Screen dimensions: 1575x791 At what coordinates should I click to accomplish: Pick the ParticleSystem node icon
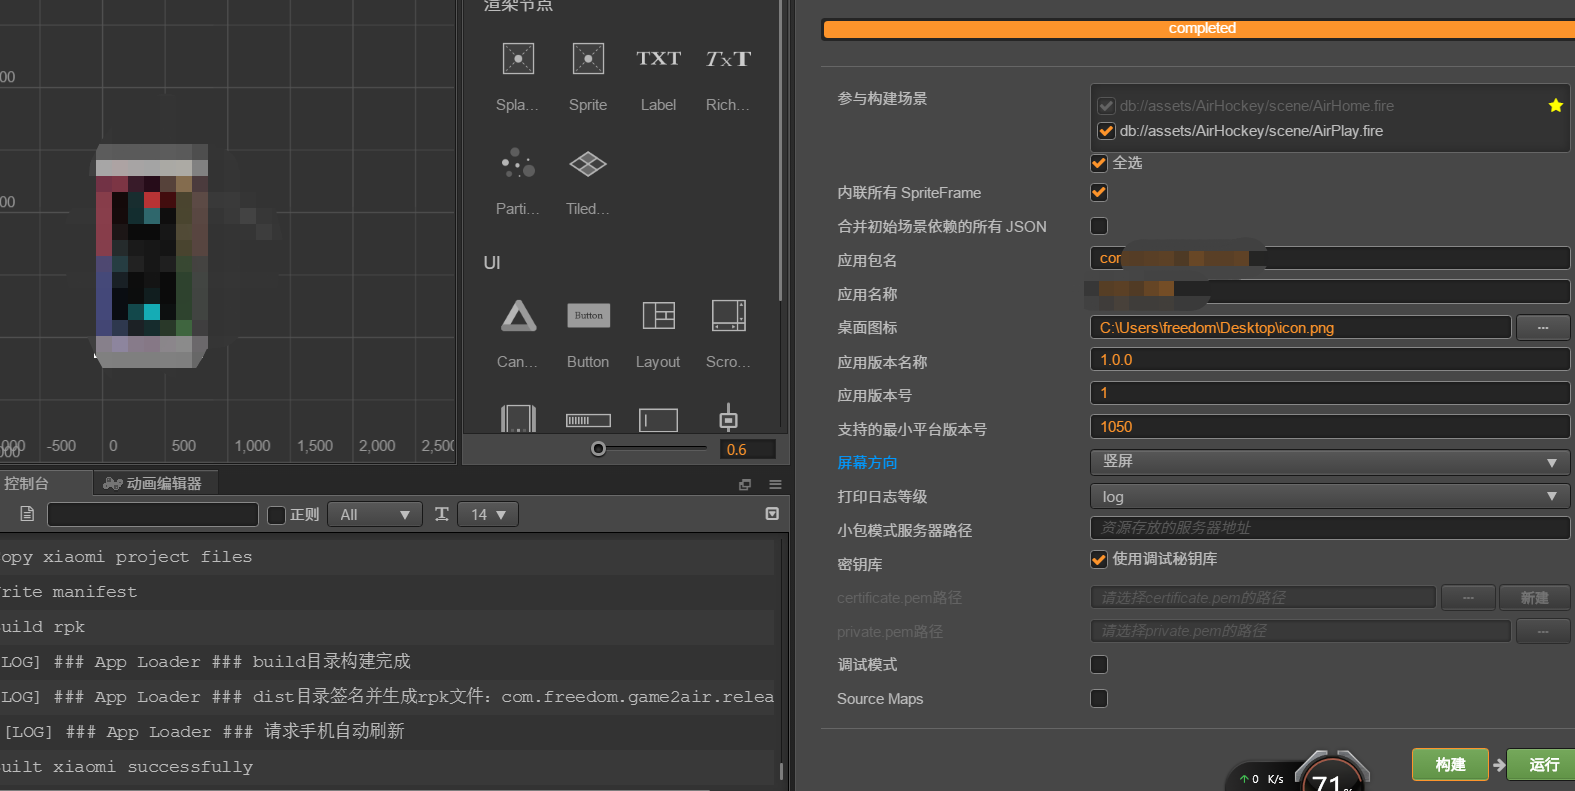tap(518, 163)
